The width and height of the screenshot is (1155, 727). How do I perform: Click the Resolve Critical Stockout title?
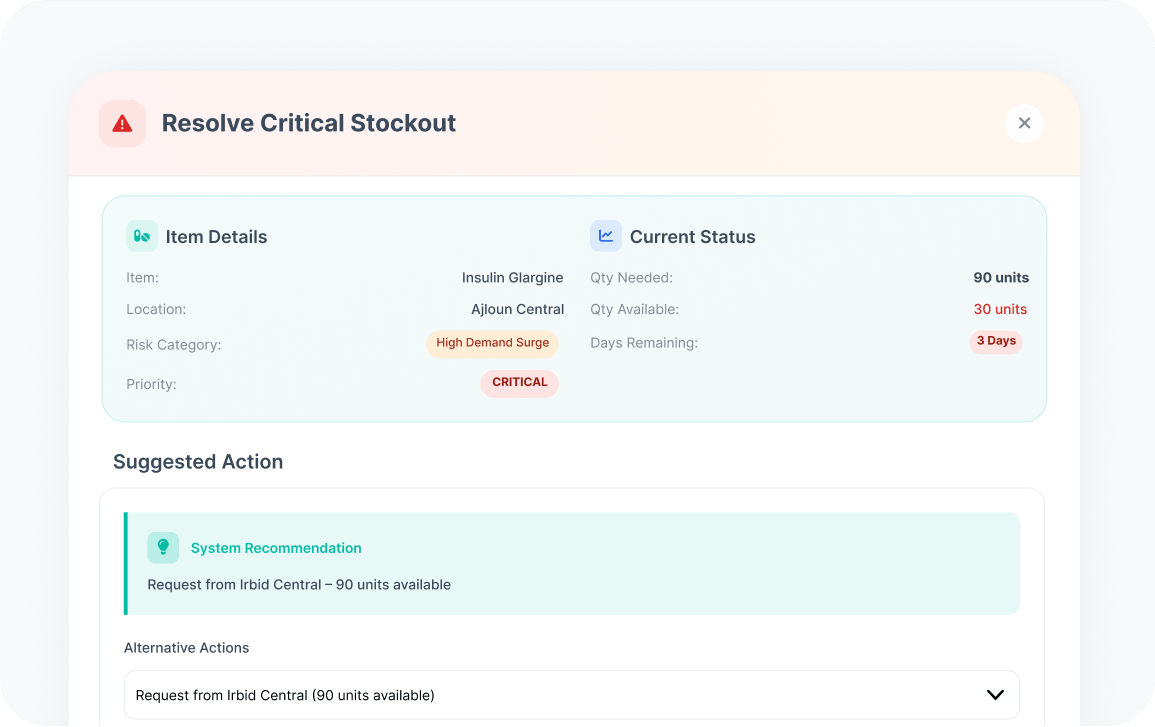(x=308, y=123)
